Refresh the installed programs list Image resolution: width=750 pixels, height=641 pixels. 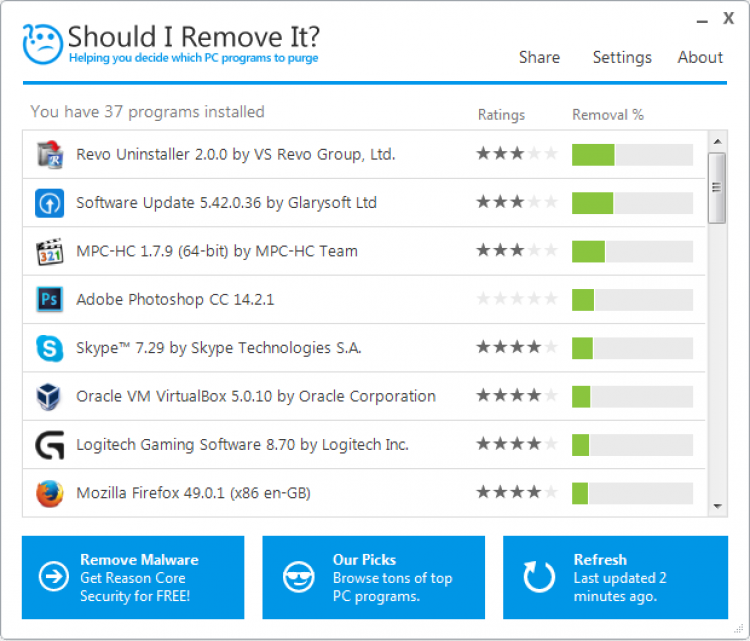pyautogui.click(x=616, y=577)
